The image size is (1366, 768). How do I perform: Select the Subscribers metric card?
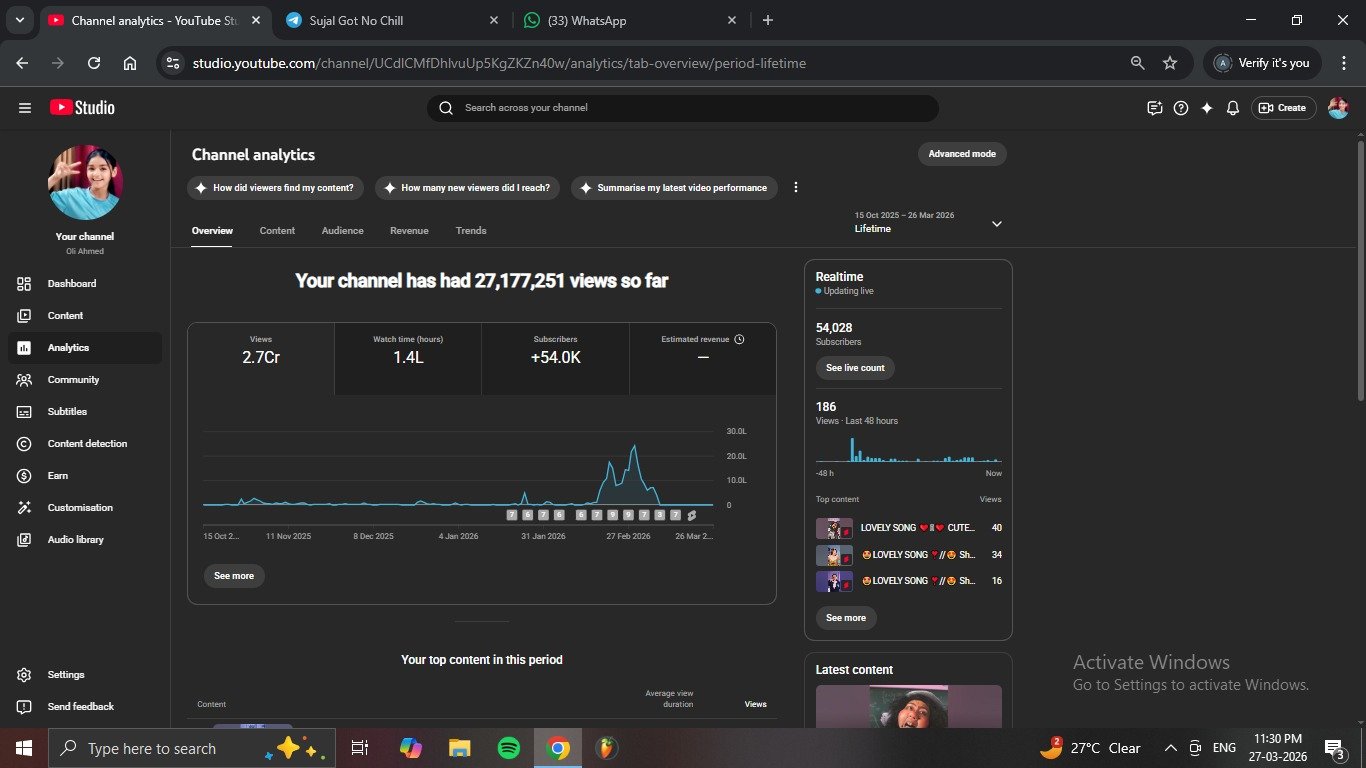click(x=555, y=358)
